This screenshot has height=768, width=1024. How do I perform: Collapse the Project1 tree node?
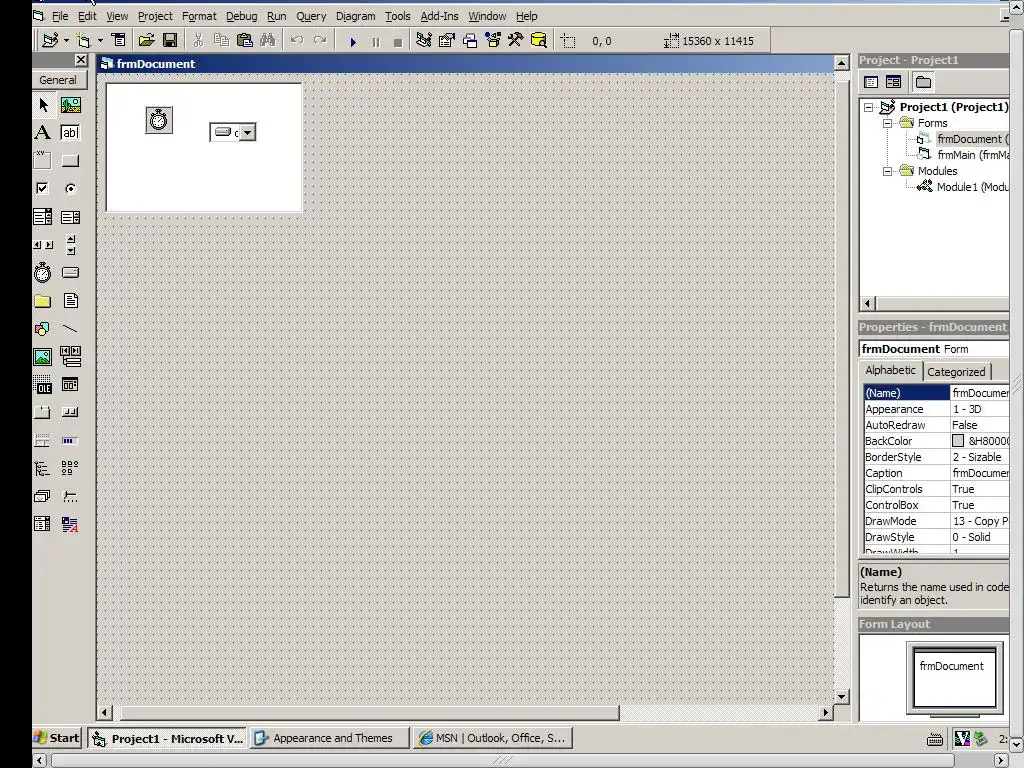click(868, 107)
